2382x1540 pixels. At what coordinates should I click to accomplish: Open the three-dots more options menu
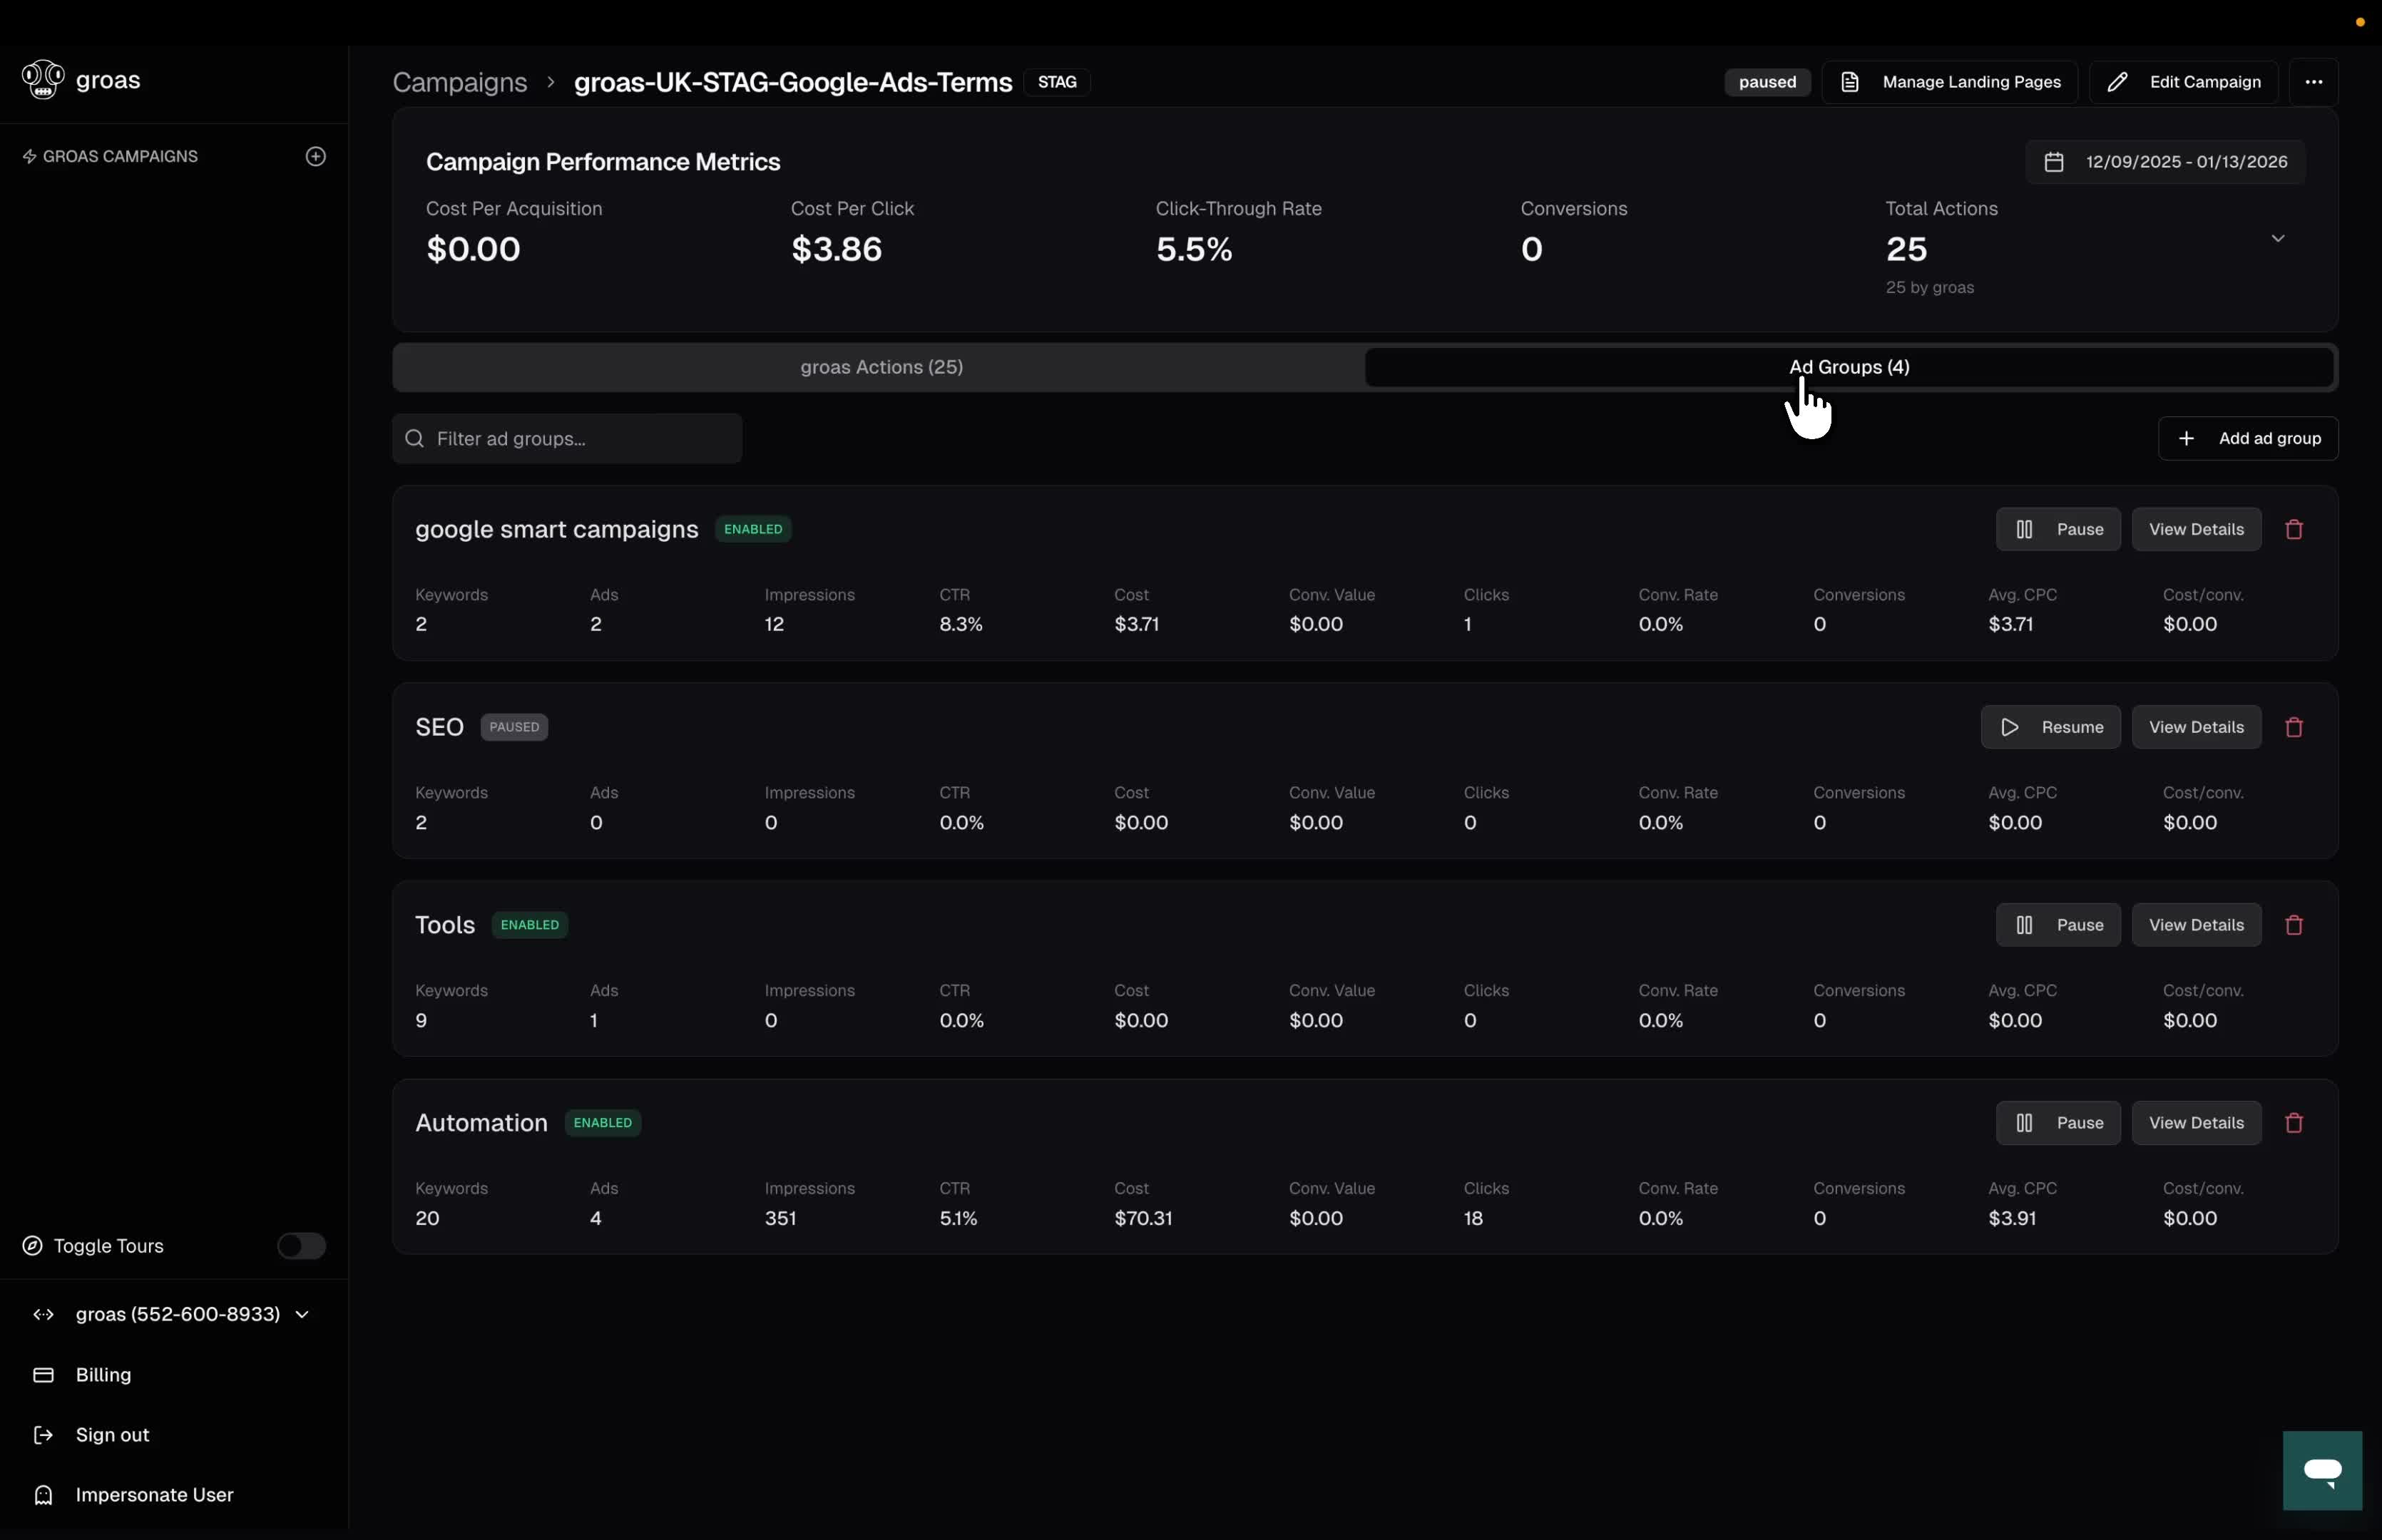click(x=2313, y=82)
